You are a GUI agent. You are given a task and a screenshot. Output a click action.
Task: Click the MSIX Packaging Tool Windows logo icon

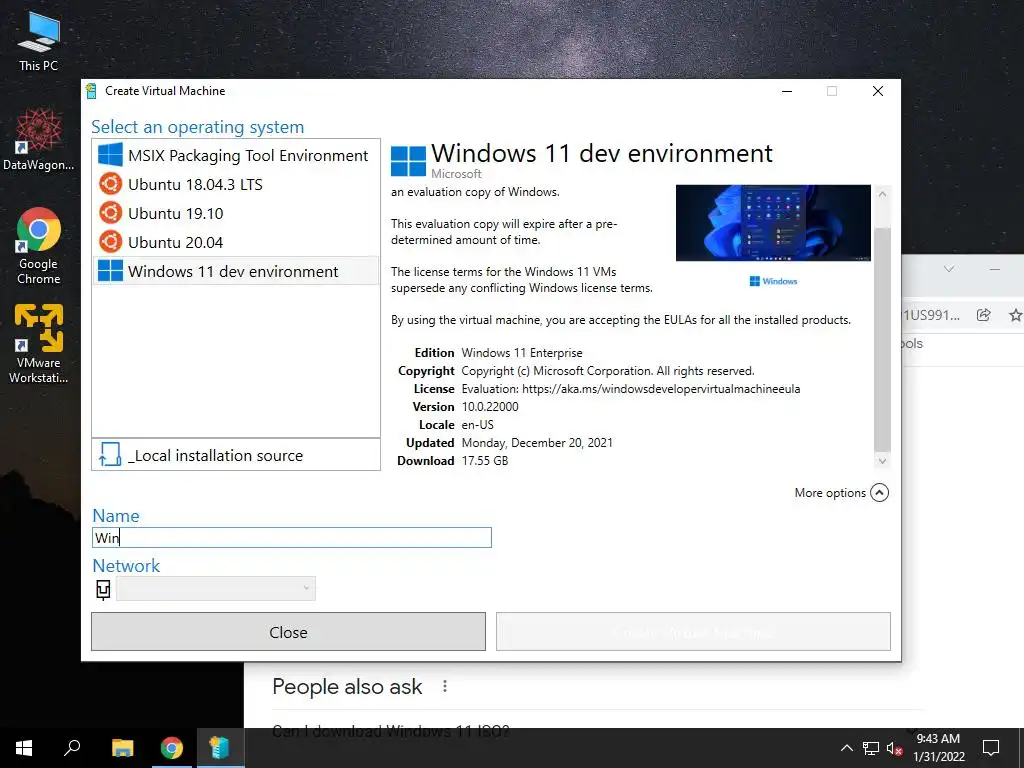coord(110,155)
